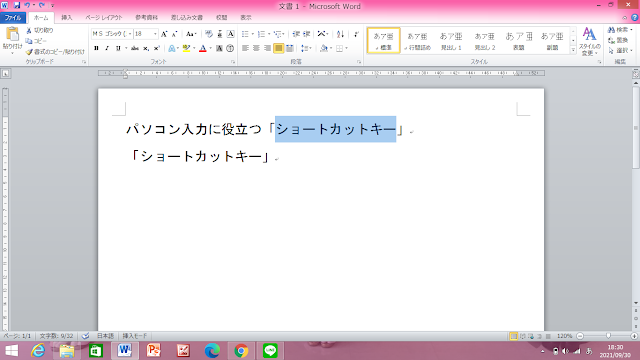Viewport: 640px width, 360px height.
Task: Switch to the Page Layout (ページレイアウト) tab
Action: [104, 18]
